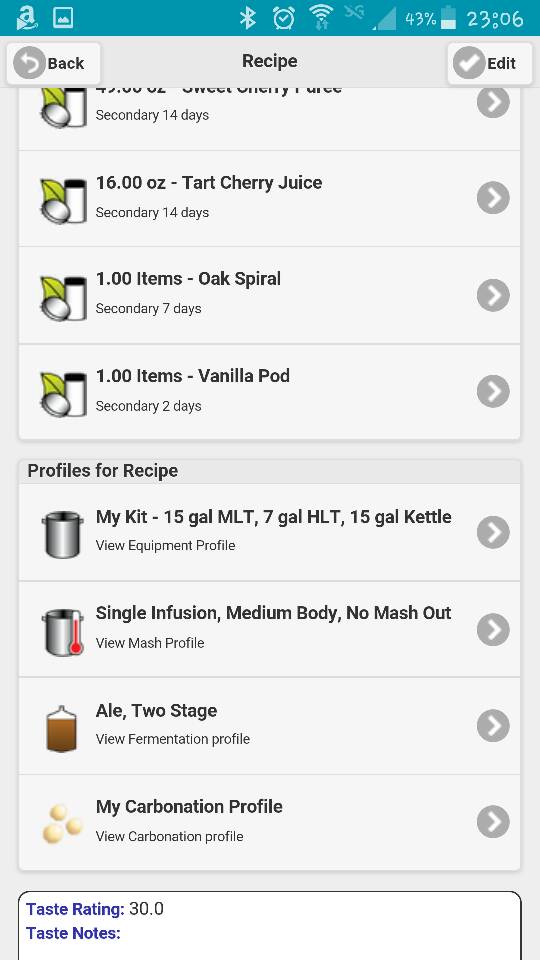Tap the mash profile thermometer pot icon

point(64,632)
